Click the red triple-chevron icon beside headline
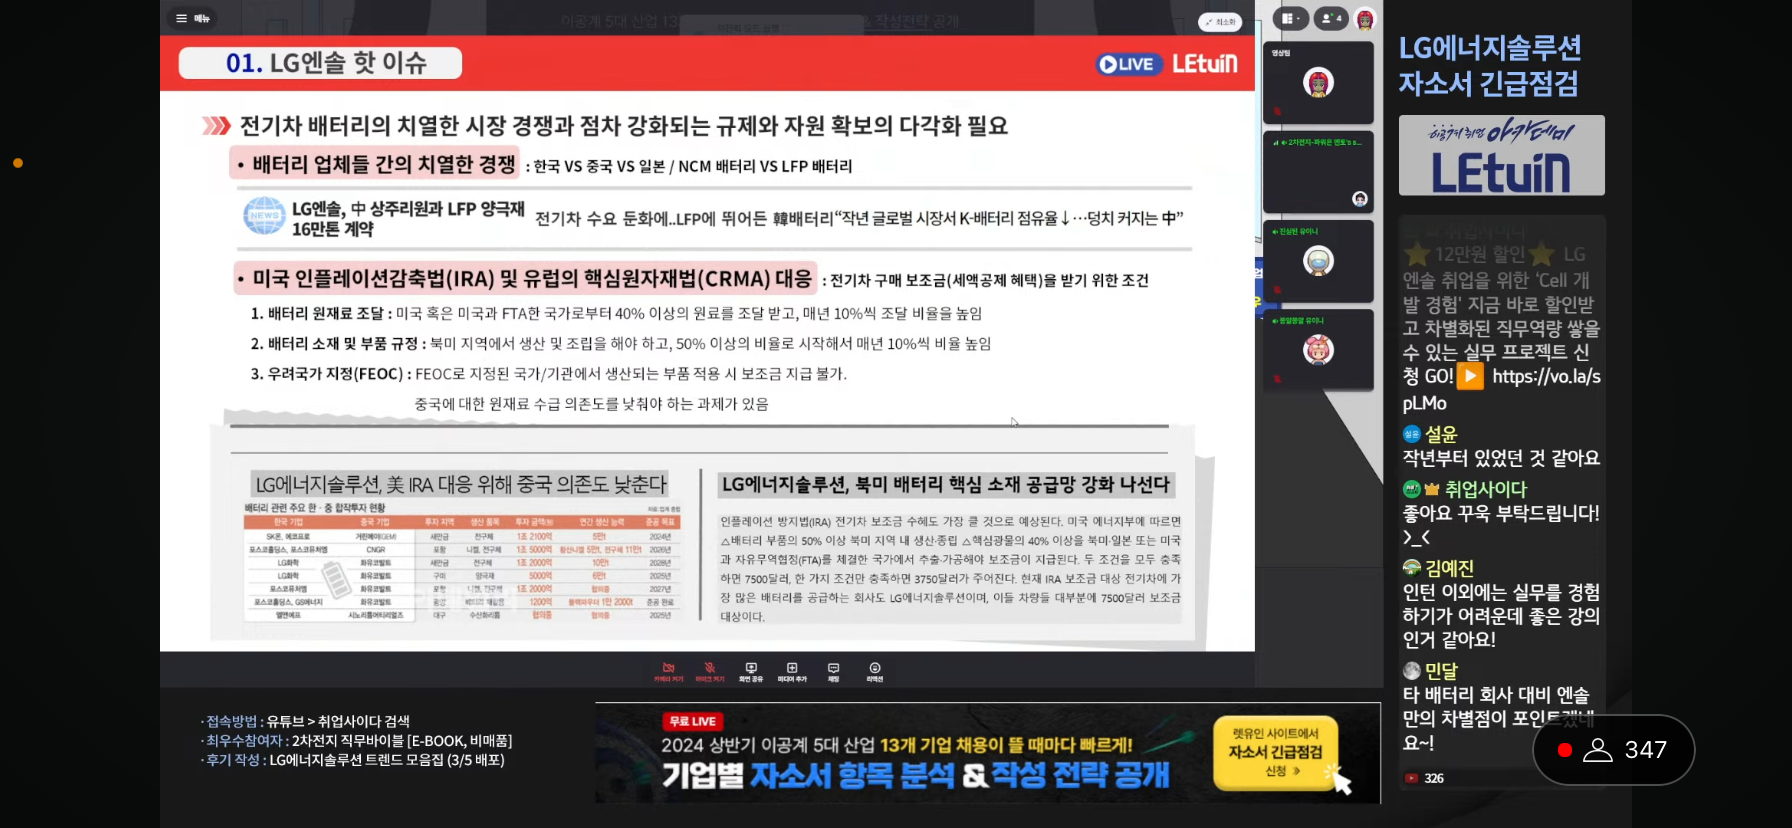This screenshot has height=828, width=1792. pos(216,126)
